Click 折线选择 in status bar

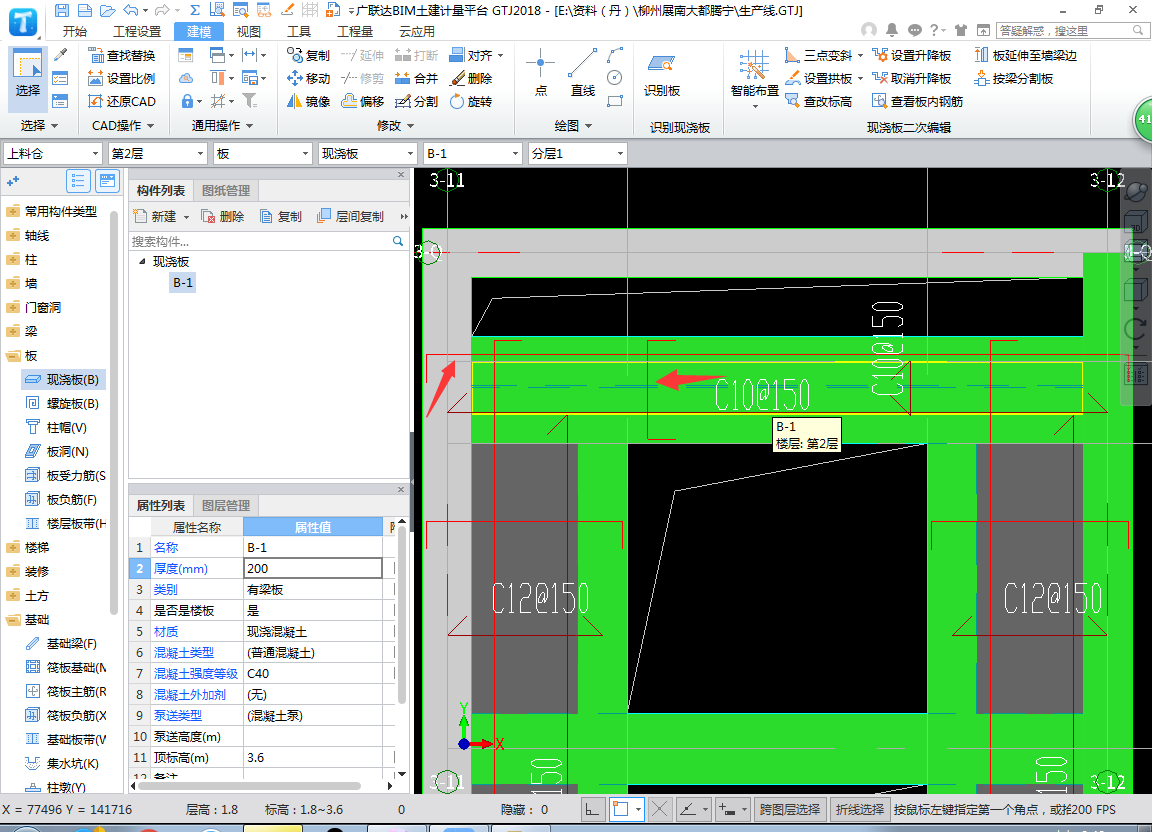[860, 809]
